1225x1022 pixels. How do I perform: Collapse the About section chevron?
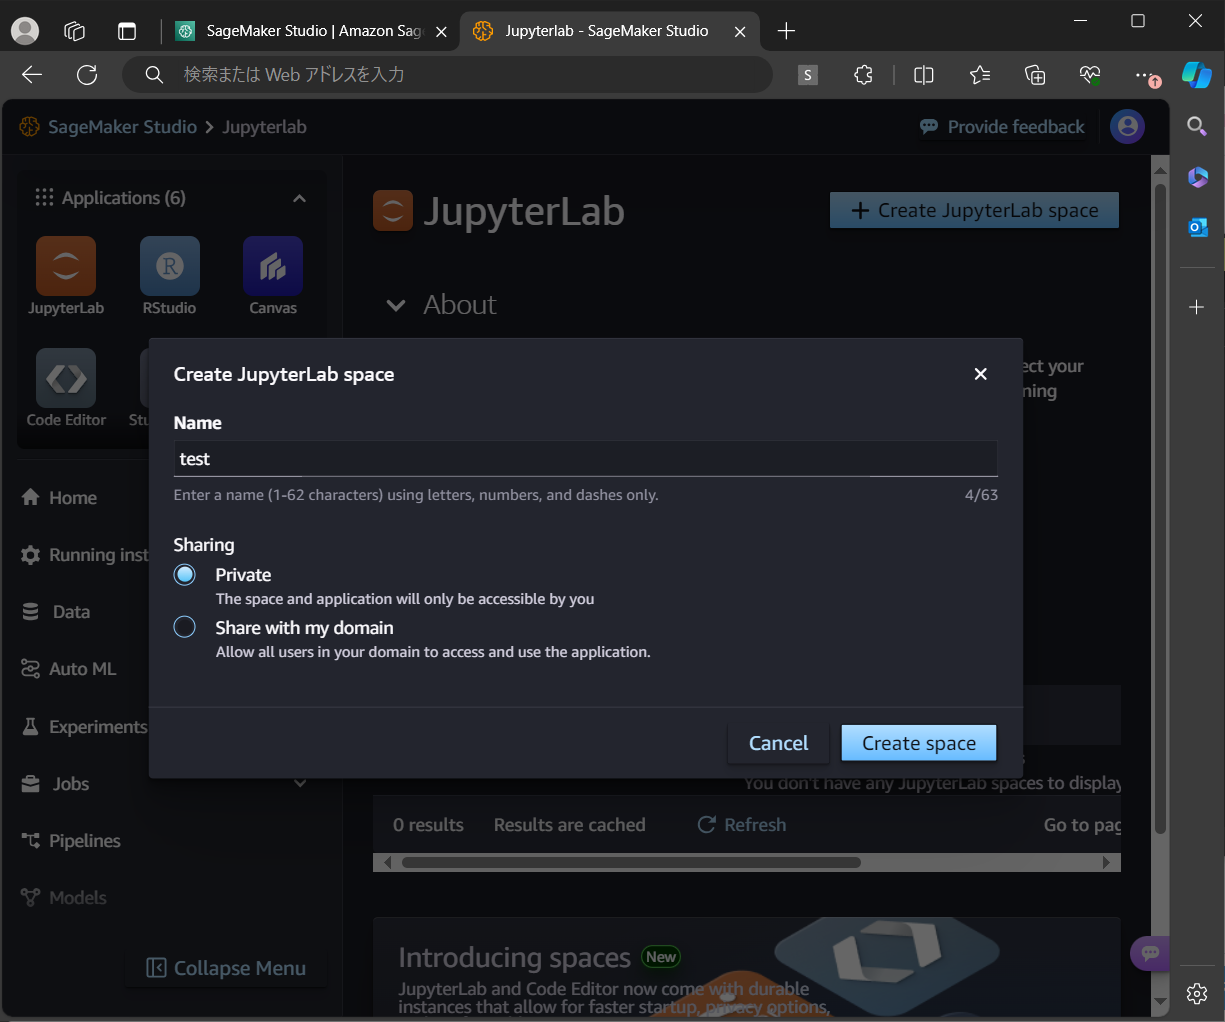pyautogui.click(x=396, y=305)
